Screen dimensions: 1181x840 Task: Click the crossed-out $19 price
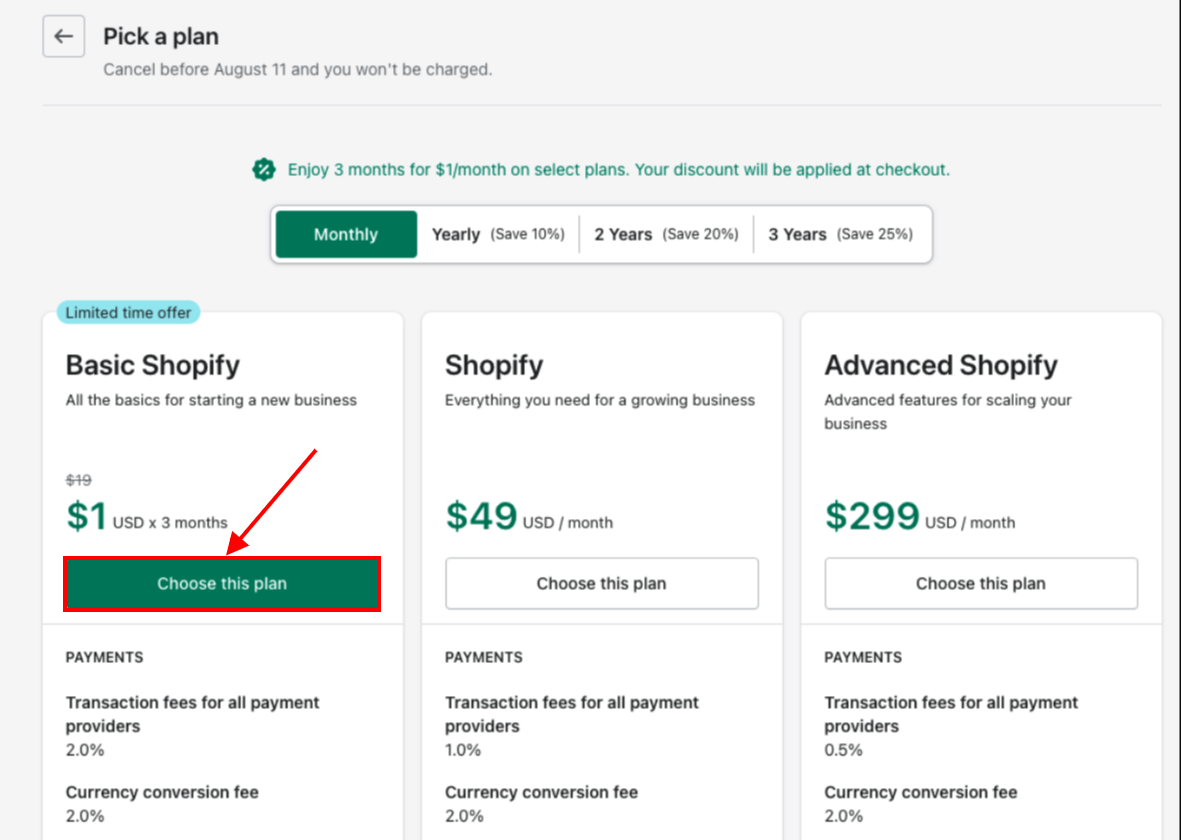[x=78, y=480]
